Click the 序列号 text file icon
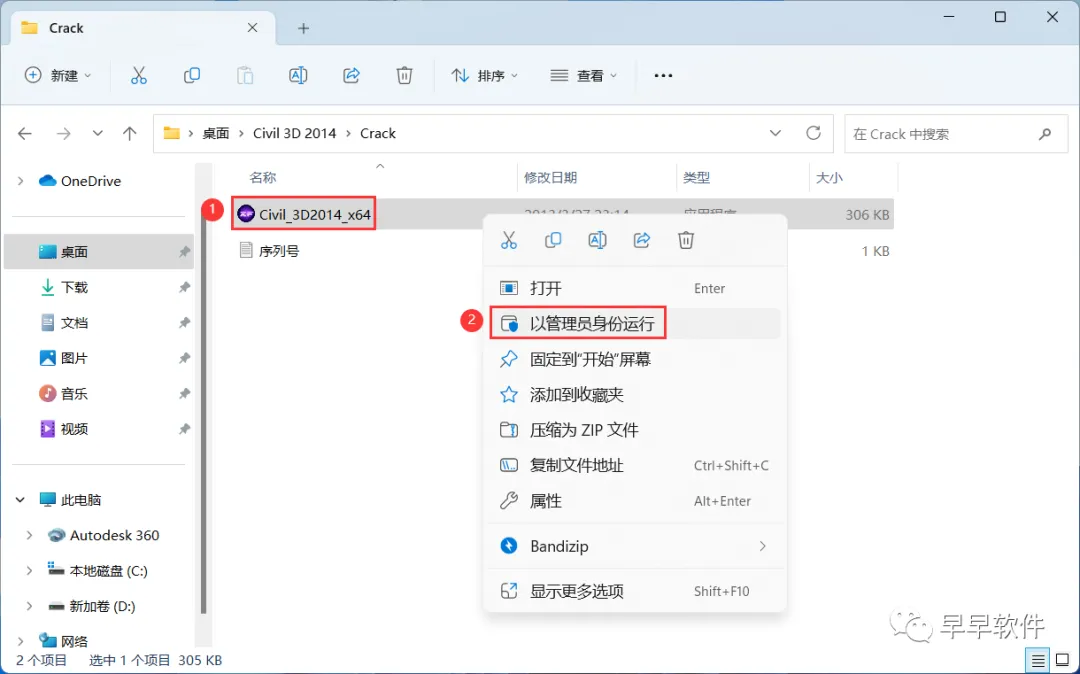 pos(245,250)
